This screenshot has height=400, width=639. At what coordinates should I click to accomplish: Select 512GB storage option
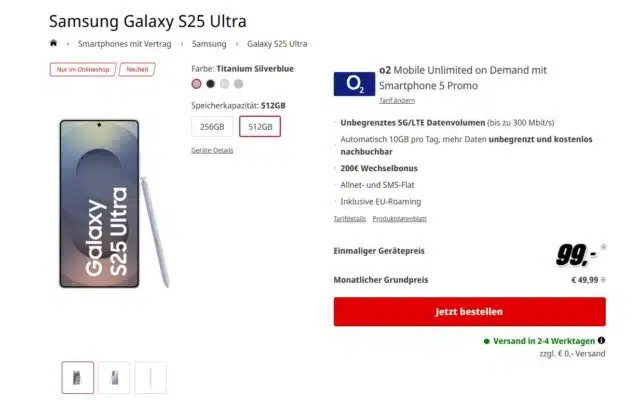(260, 127)
